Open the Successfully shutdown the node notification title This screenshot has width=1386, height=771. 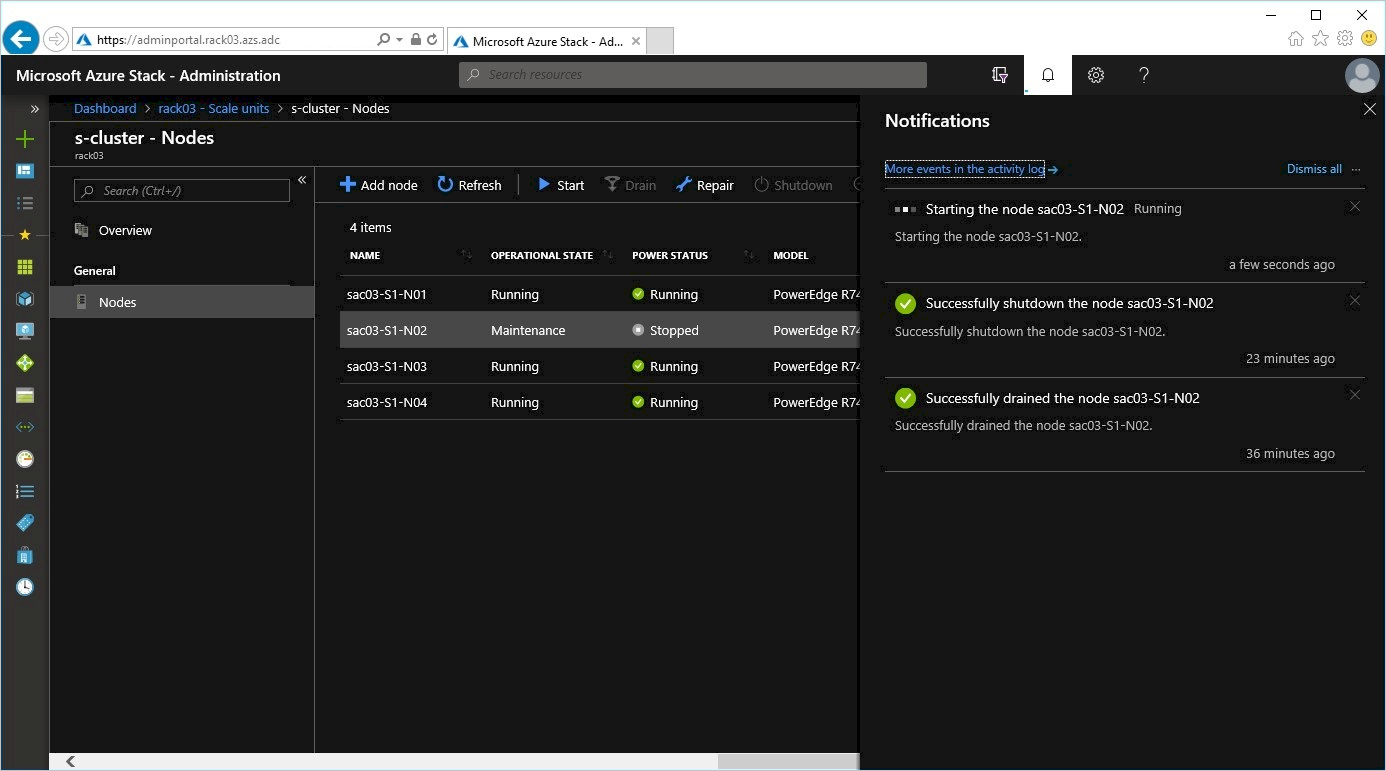[x=1070, y=303]
